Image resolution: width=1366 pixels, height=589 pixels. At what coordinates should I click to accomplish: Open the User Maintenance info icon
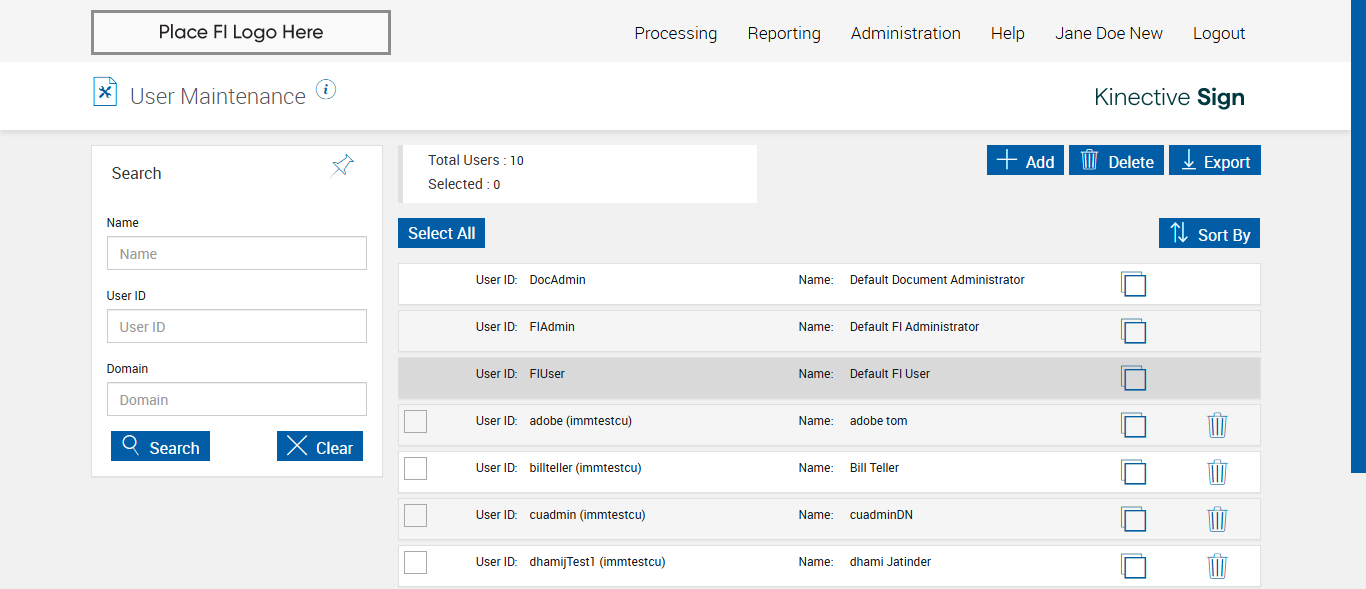[x=326, y=90]
